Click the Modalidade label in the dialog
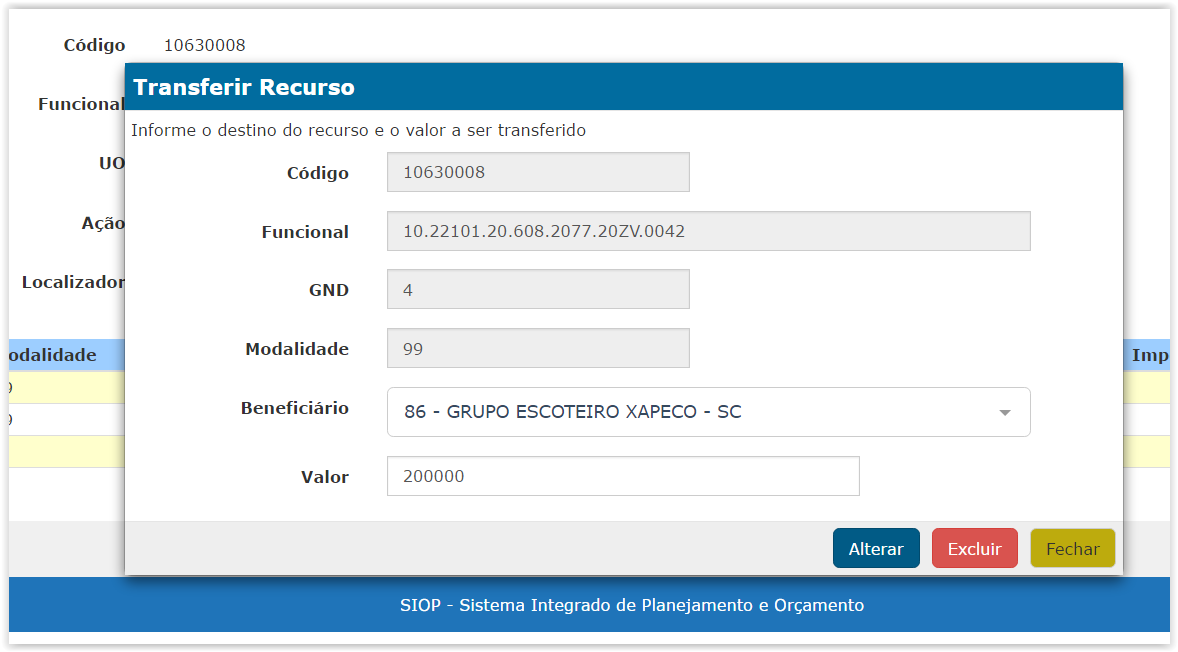This screenshot has height=652, width=1178. (x=297, y=349)
